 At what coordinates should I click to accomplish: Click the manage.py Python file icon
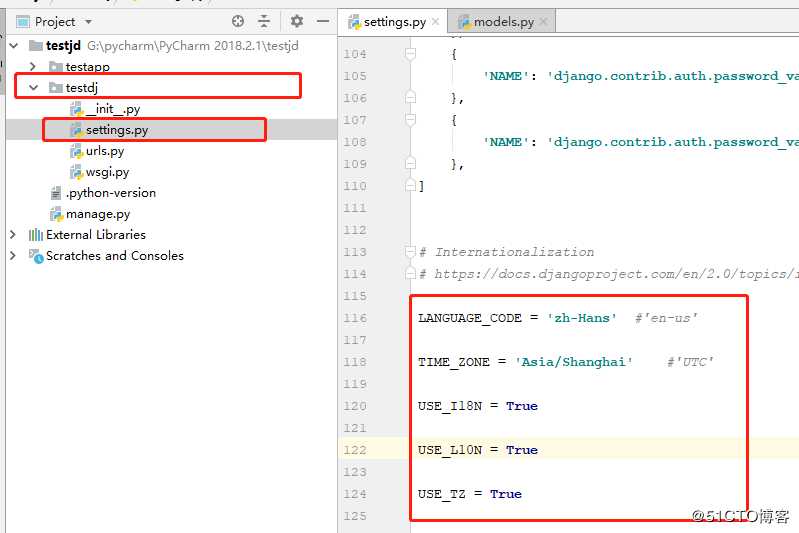(x=56, y=214)
